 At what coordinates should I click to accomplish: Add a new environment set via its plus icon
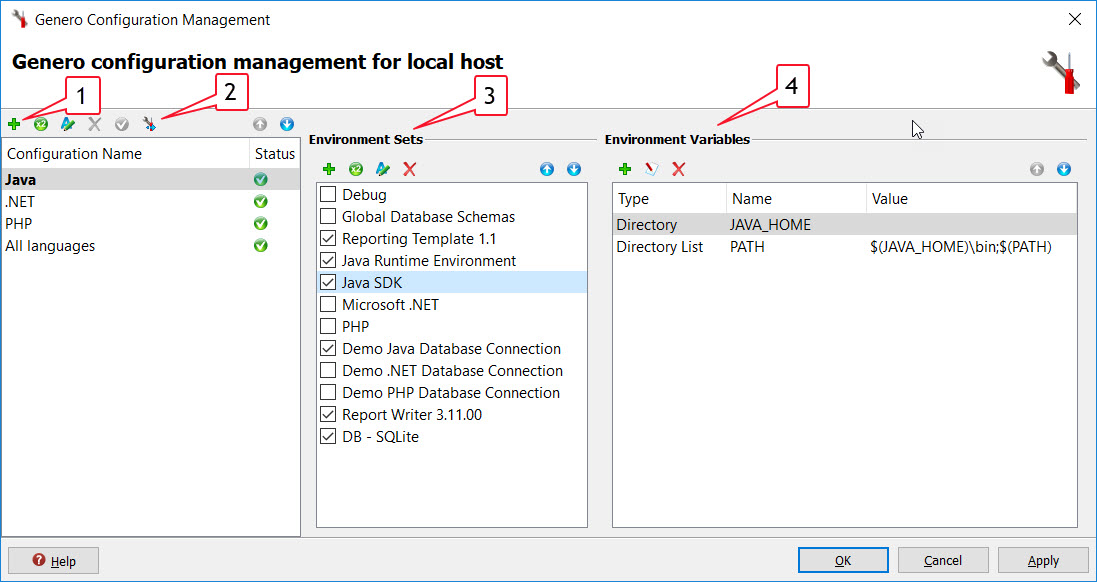[329, 169]
